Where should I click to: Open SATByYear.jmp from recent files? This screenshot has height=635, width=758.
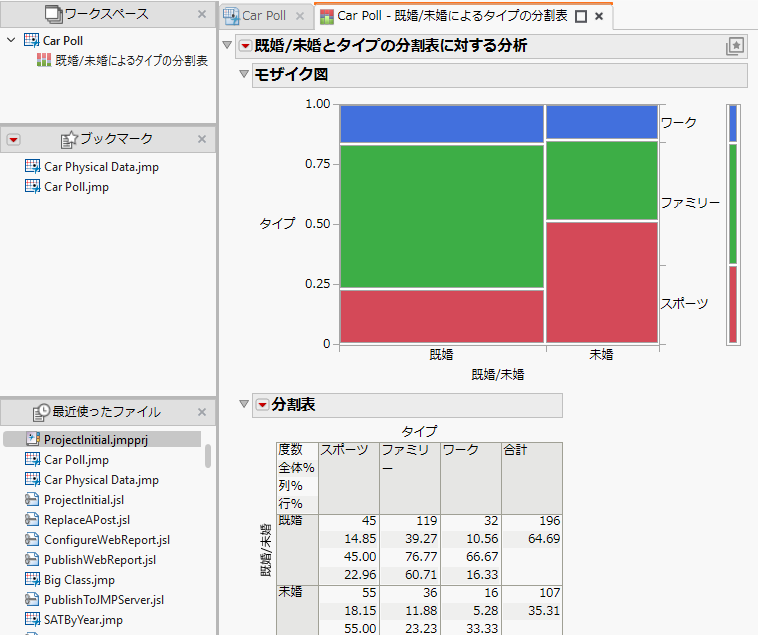[83, 620]
